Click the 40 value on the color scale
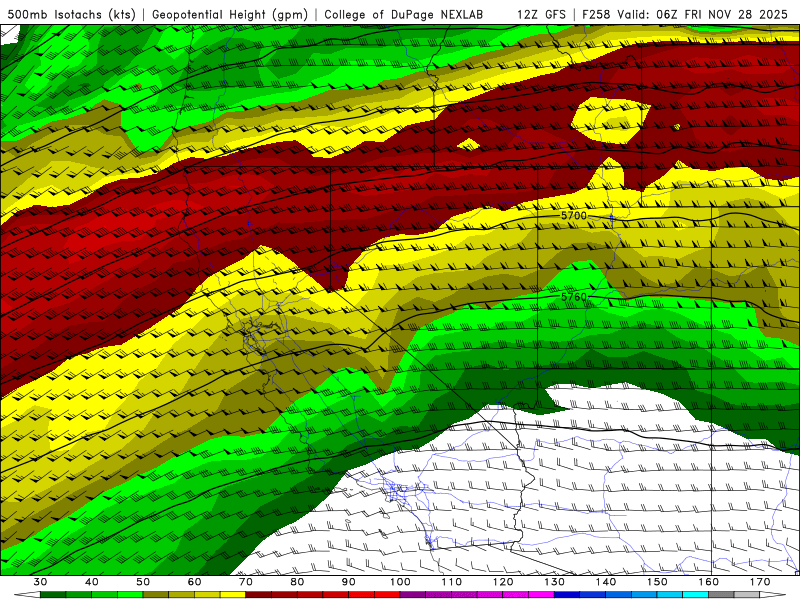Screen dimensions: 800x600 (x=92, y=582)
